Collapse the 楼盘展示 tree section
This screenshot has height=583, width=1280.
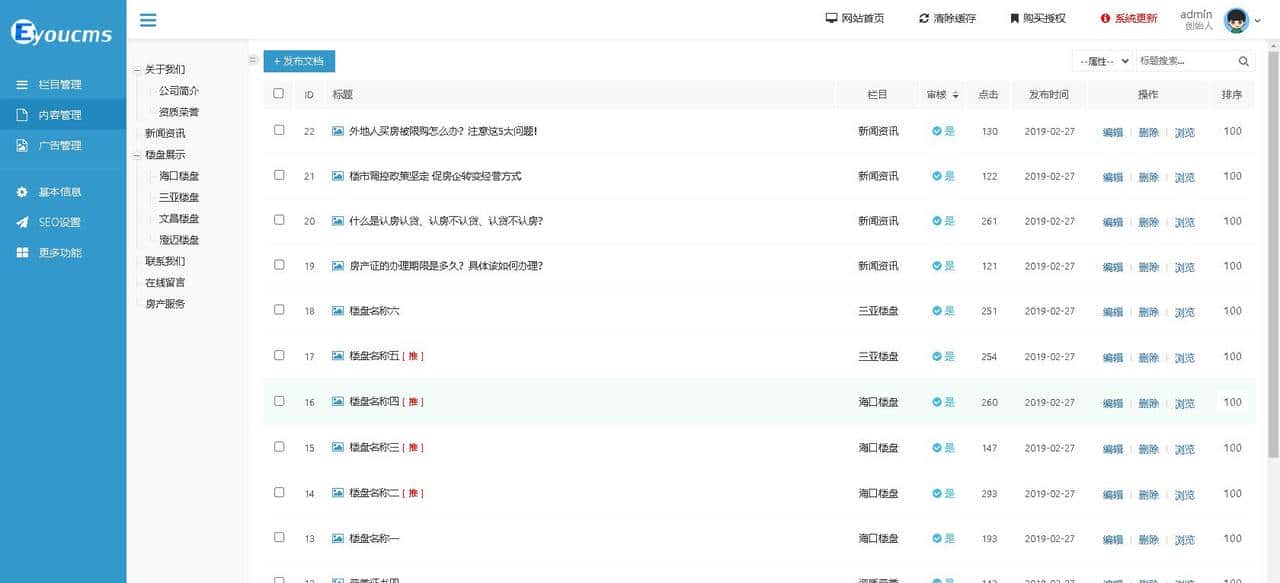pyautogui.click(x=136, y=154)
